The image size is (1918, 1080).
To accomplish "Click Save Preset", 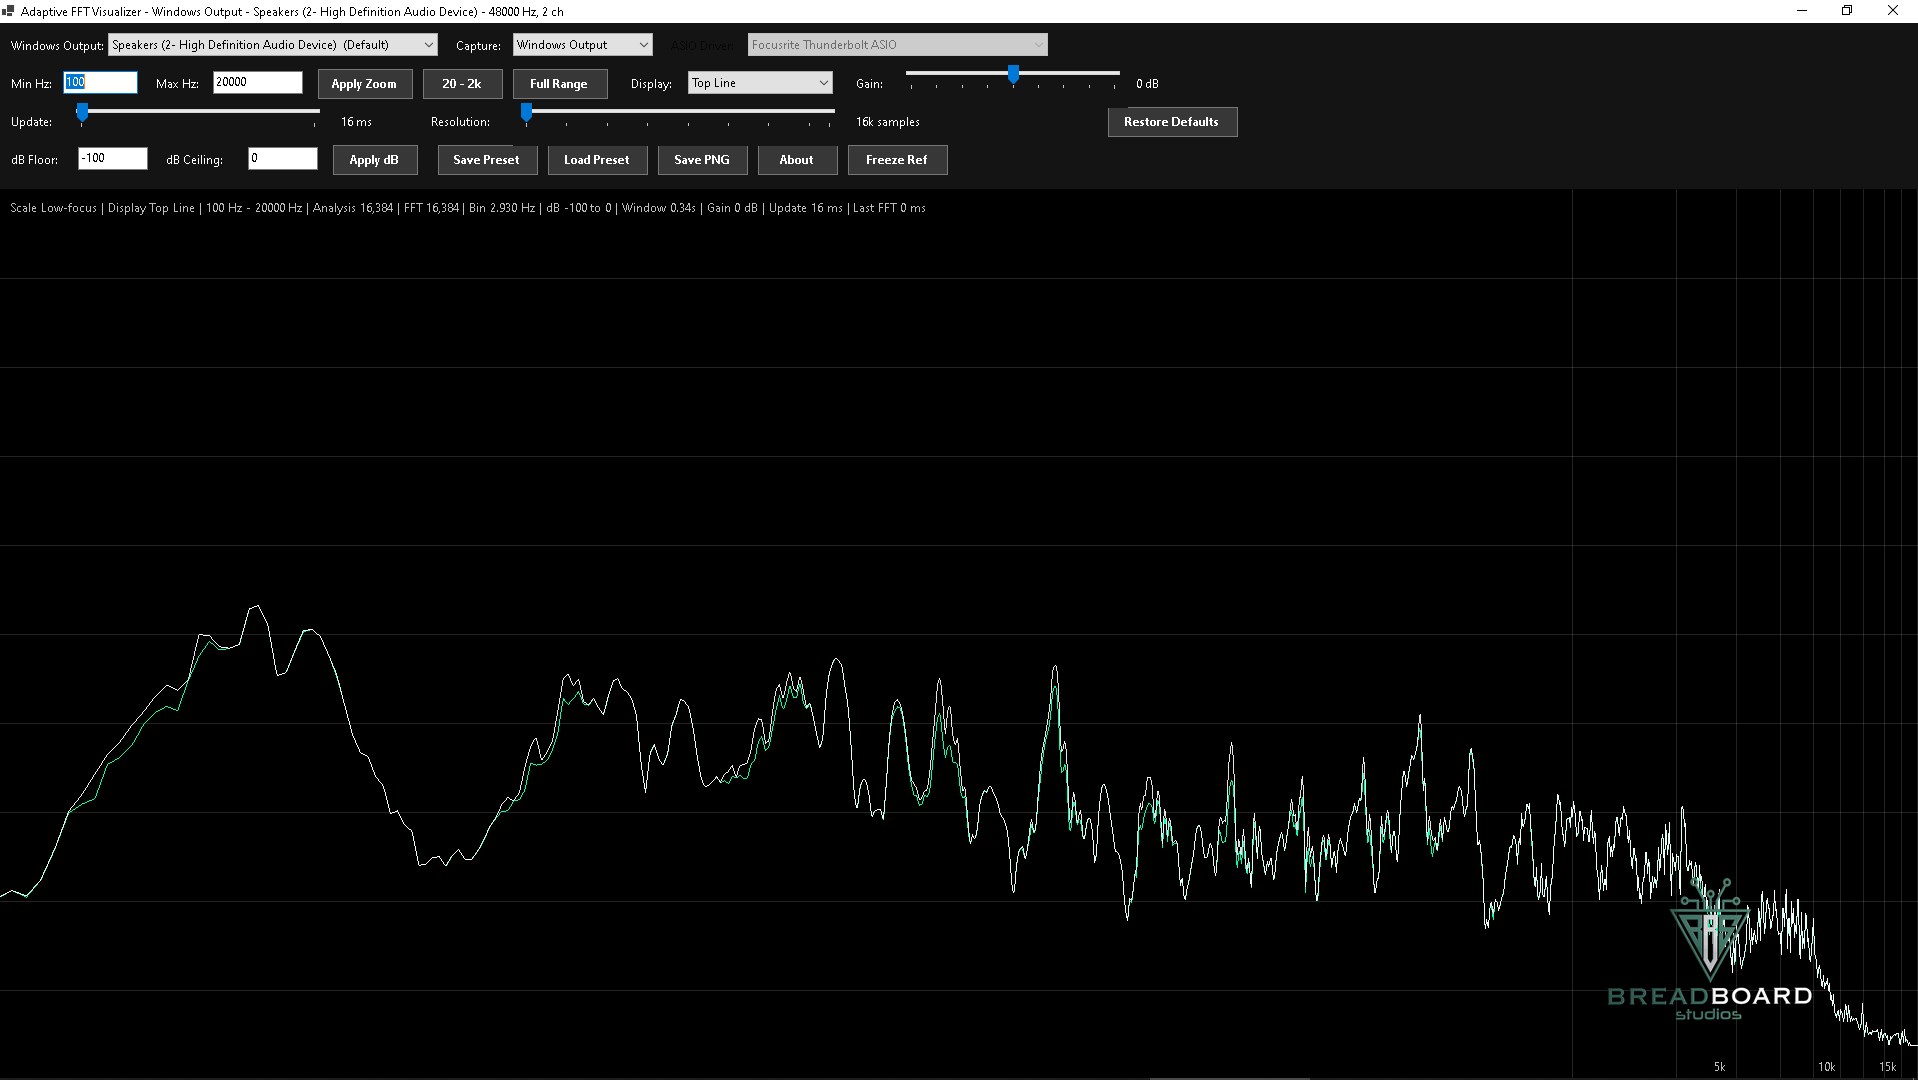I will click(x=487, y=160).
